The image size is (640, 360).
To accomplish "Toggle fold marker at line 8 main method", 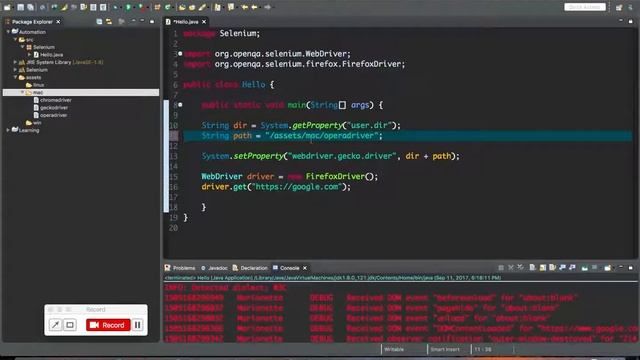I will (x=180, y=105).
